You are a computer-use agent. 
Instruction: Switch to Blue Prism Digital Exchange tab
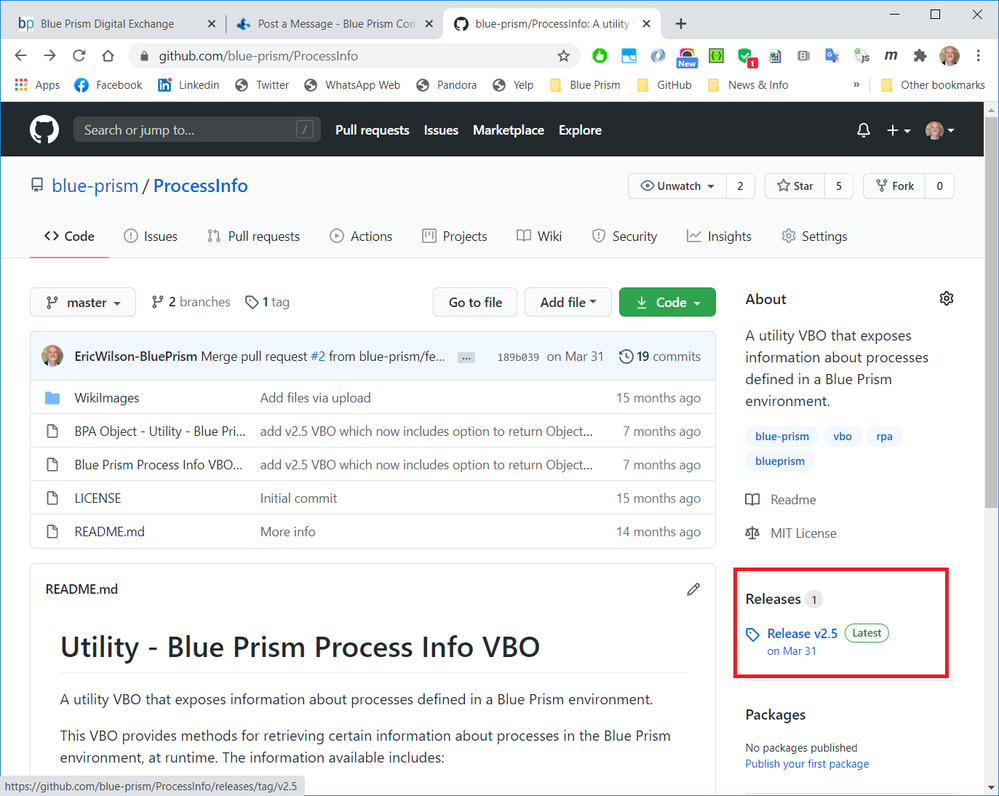coord(107,24)
